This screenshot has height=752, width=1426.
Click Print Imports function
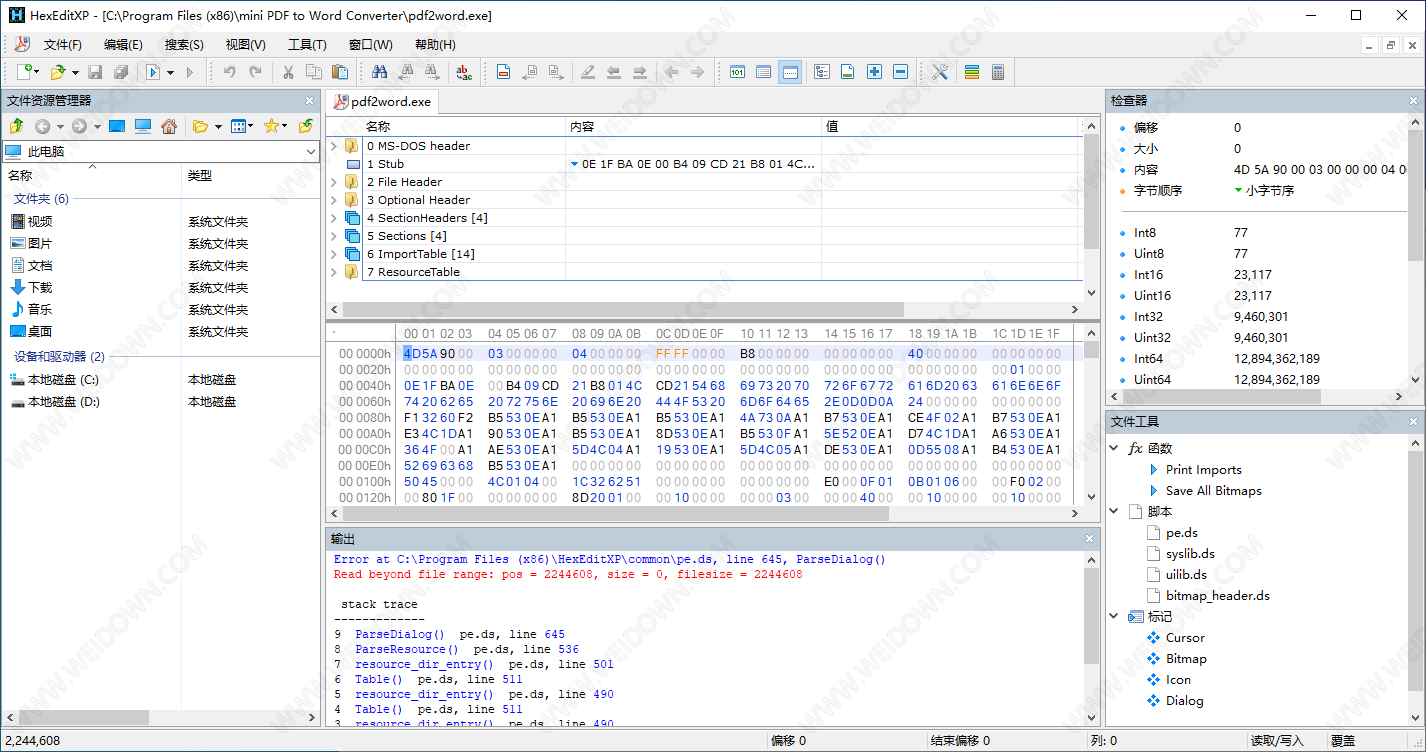point(1204,469)
